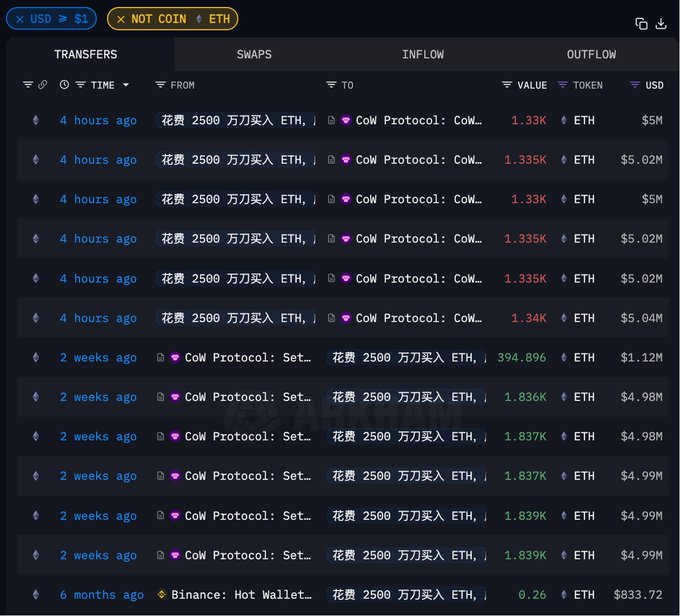Open first '4 hours ago' transaction with $5M
The height and width of the screenshot is (616, 680).
pyautogui.click(x=98, y=120)
